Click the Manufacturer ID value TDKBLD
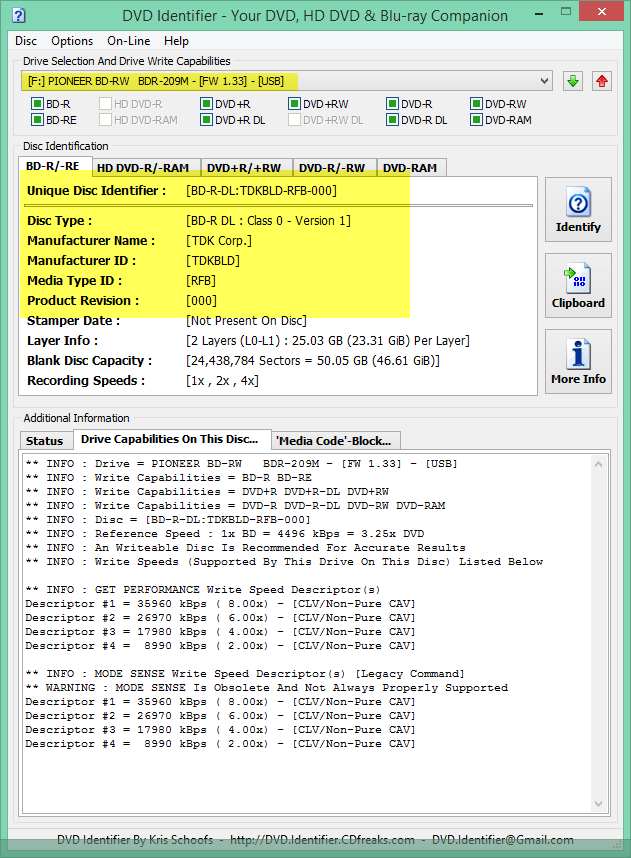Viewport: 631px width, 858px height. (213, 260)
